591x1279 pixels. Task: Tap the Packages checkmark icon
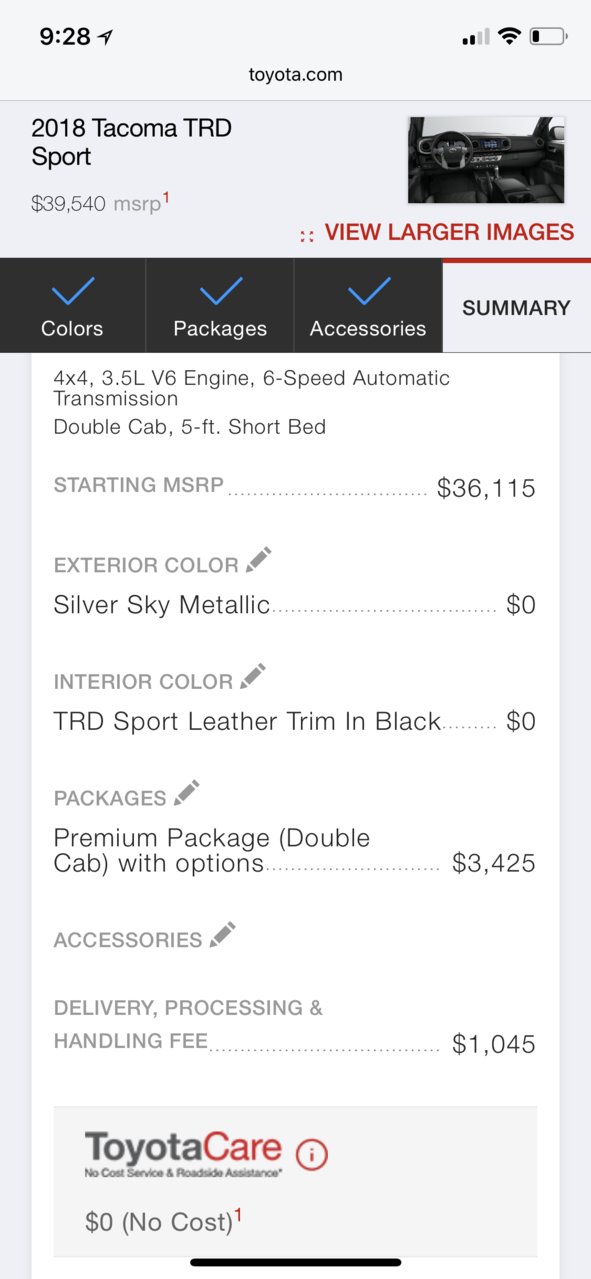220,291
